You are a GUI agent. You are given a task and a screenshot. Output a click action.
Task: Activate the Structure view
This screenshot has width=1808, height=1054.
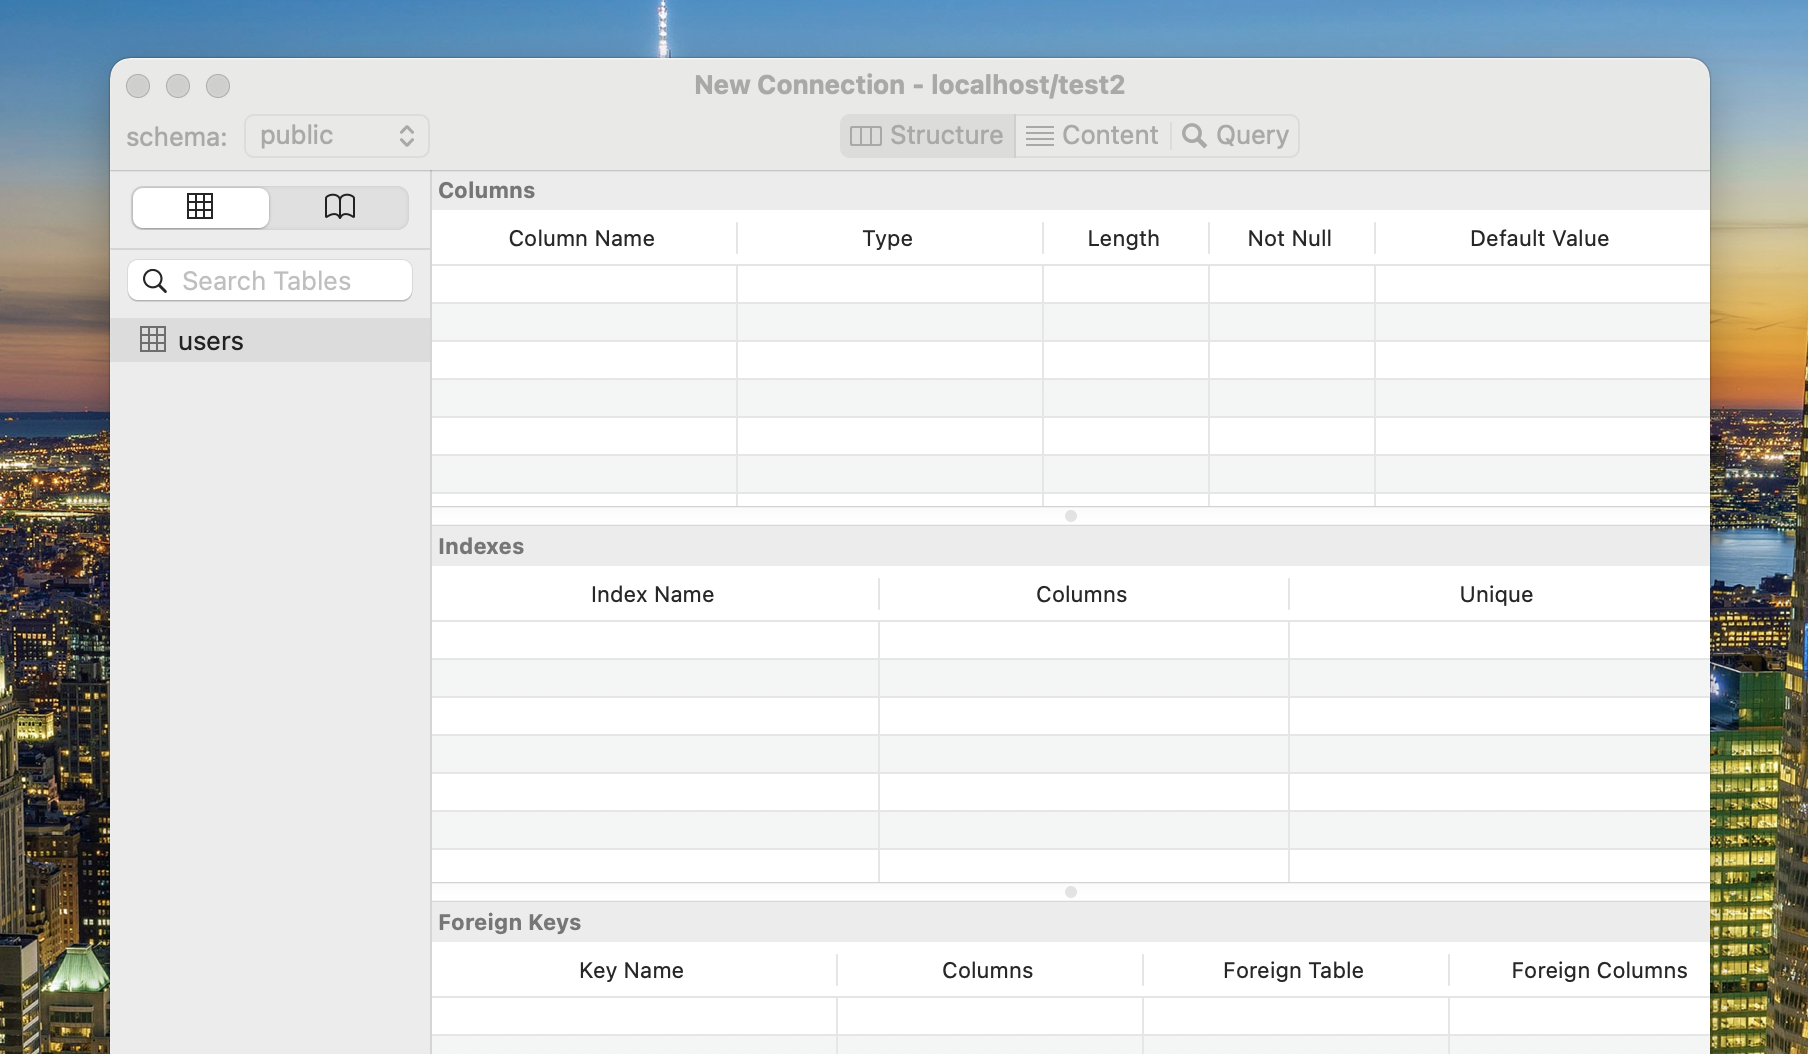926,135
